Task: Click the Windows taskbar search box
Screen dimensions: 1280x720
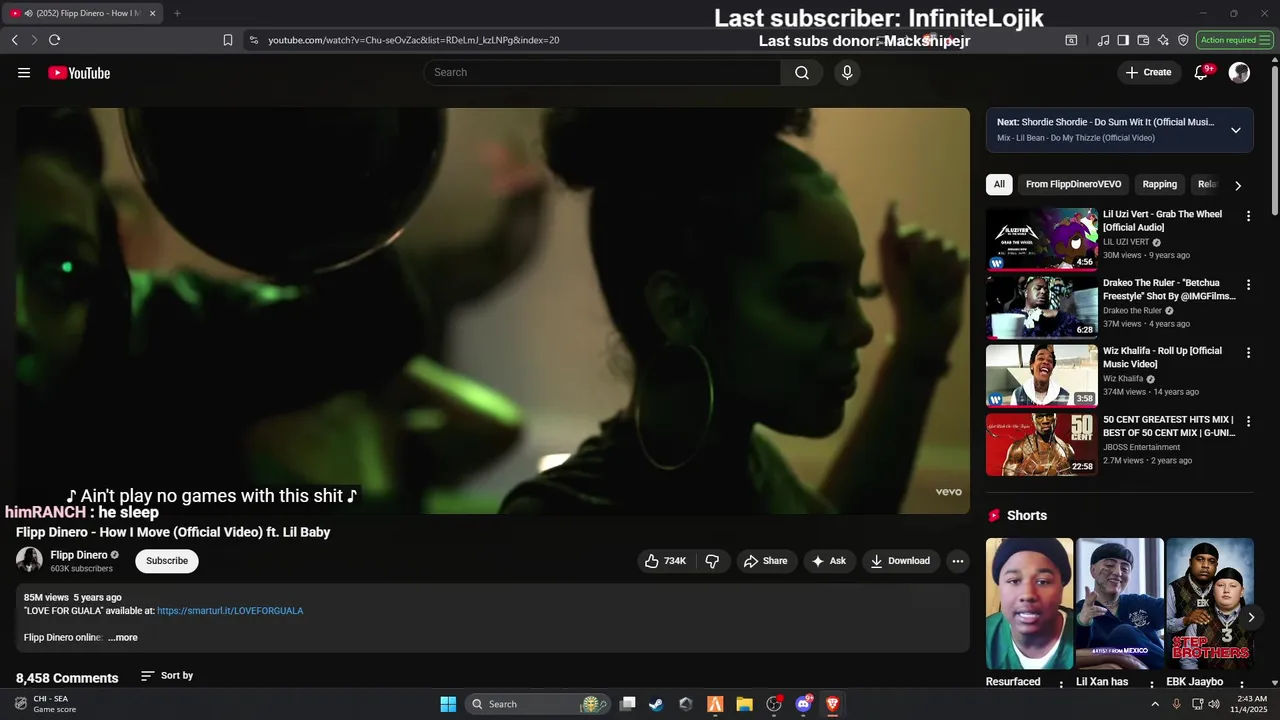Action: point(538,704)
